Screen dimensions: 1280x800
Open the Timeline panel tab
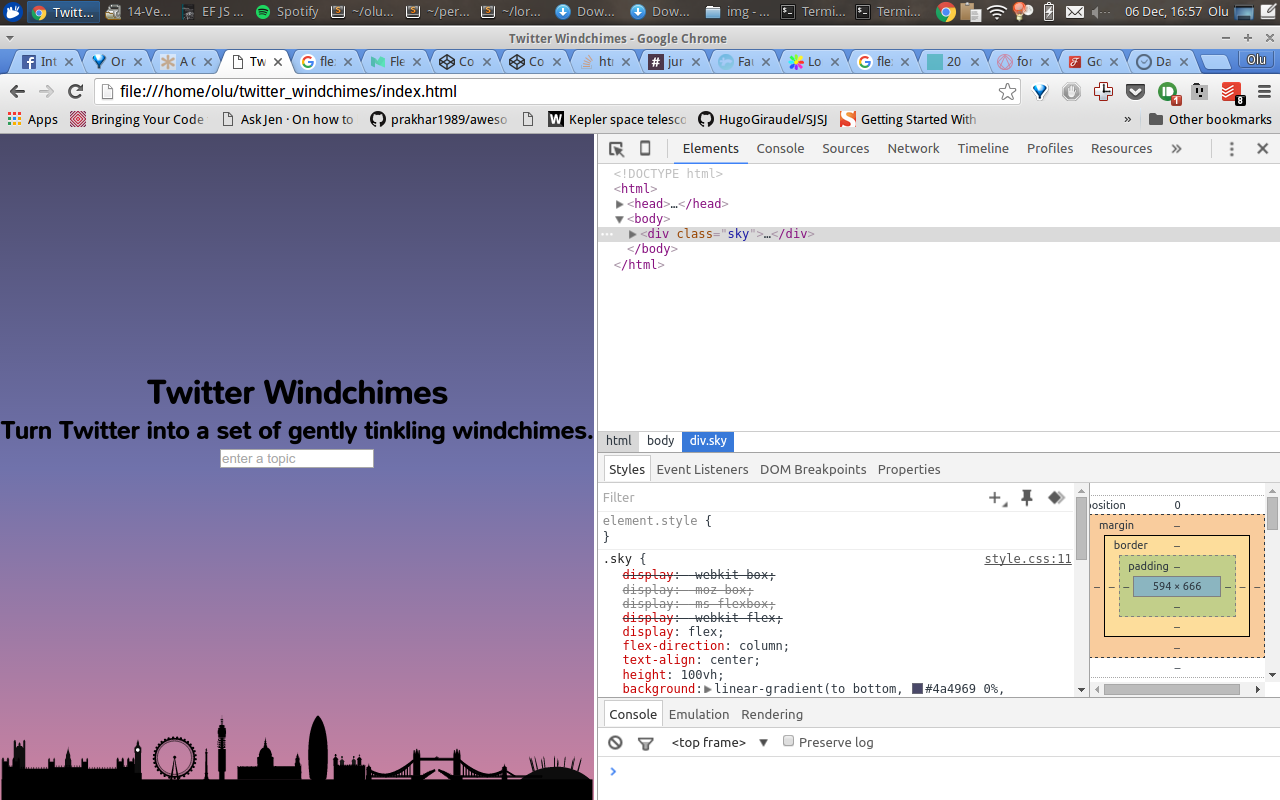tap(983, 148)
